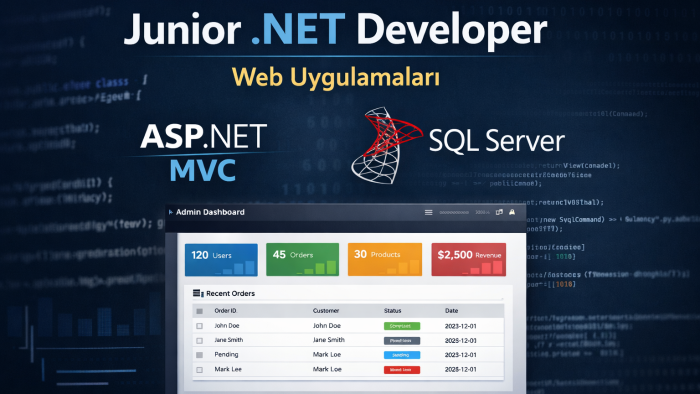Click the bar chart in the Revenue card

483,268
